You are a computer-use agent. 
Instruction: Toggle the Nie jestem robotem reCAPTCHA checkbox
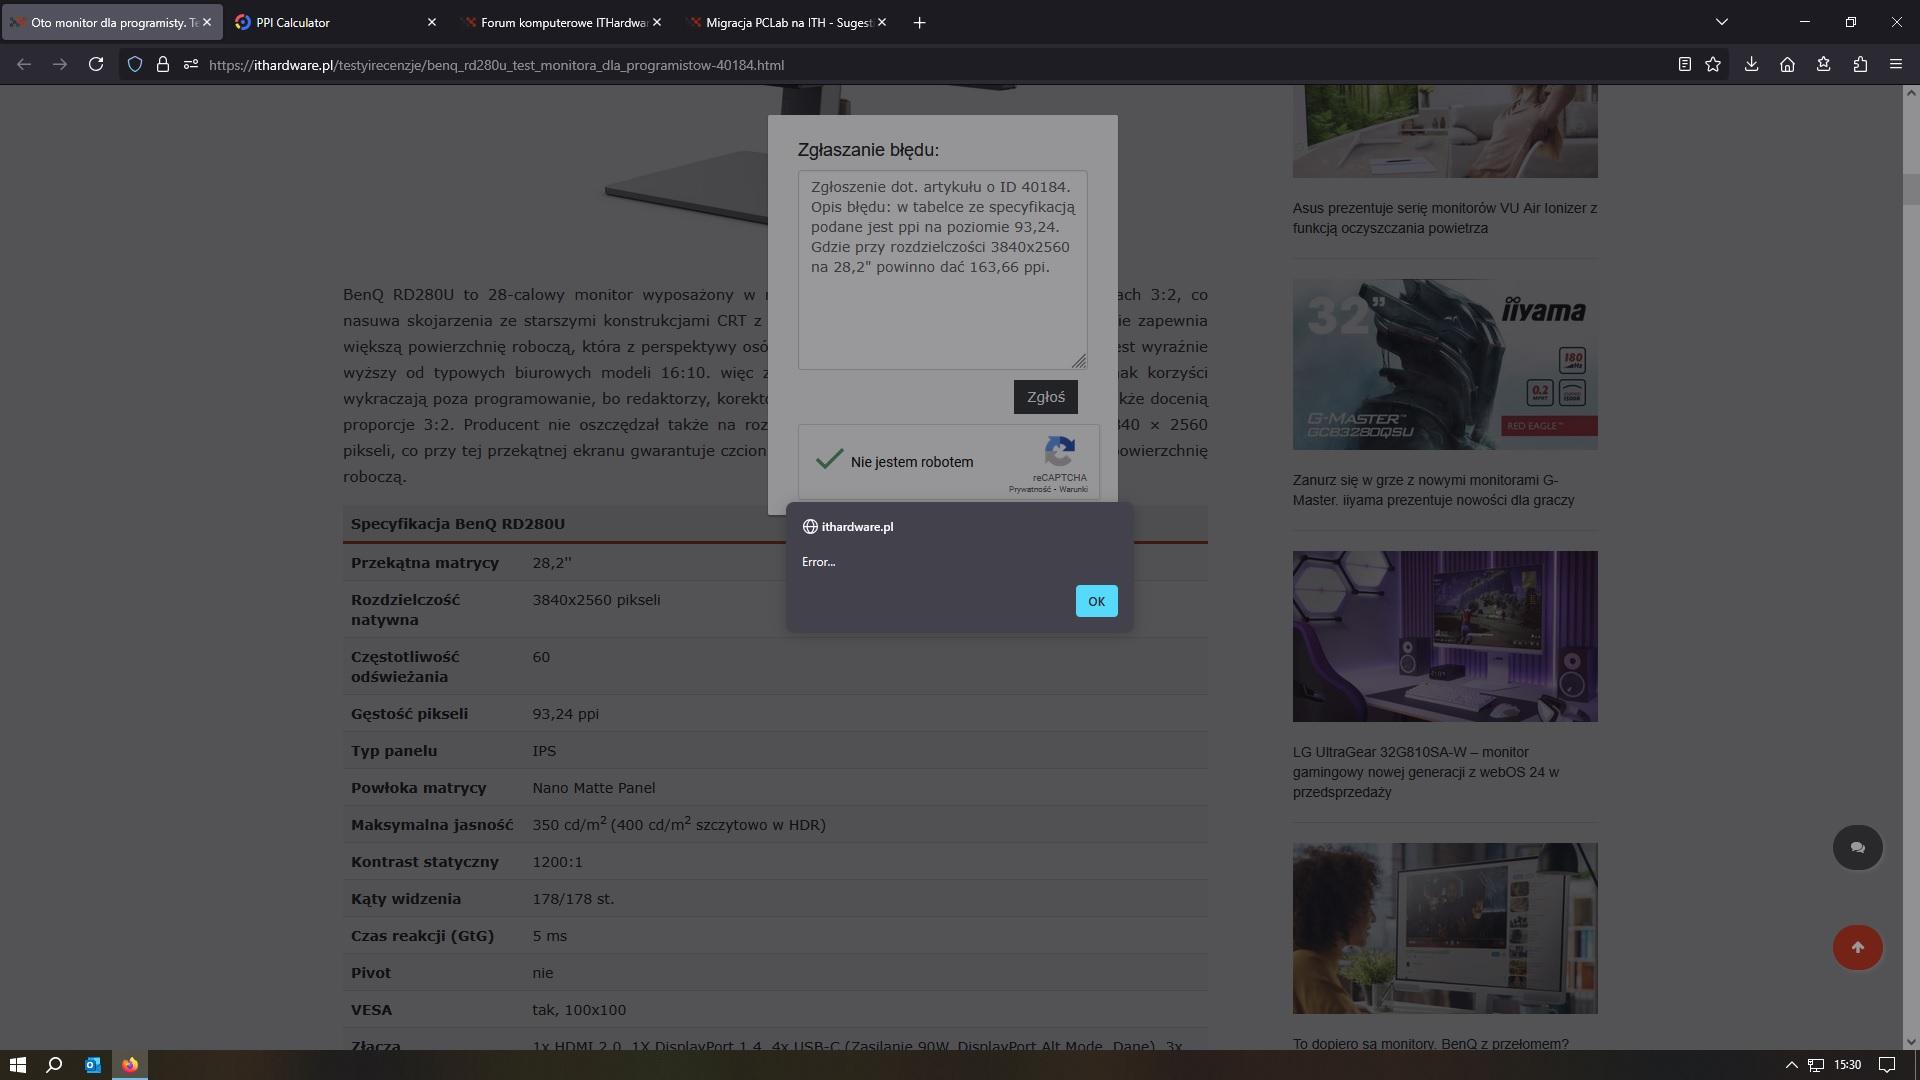coord(829,461)
